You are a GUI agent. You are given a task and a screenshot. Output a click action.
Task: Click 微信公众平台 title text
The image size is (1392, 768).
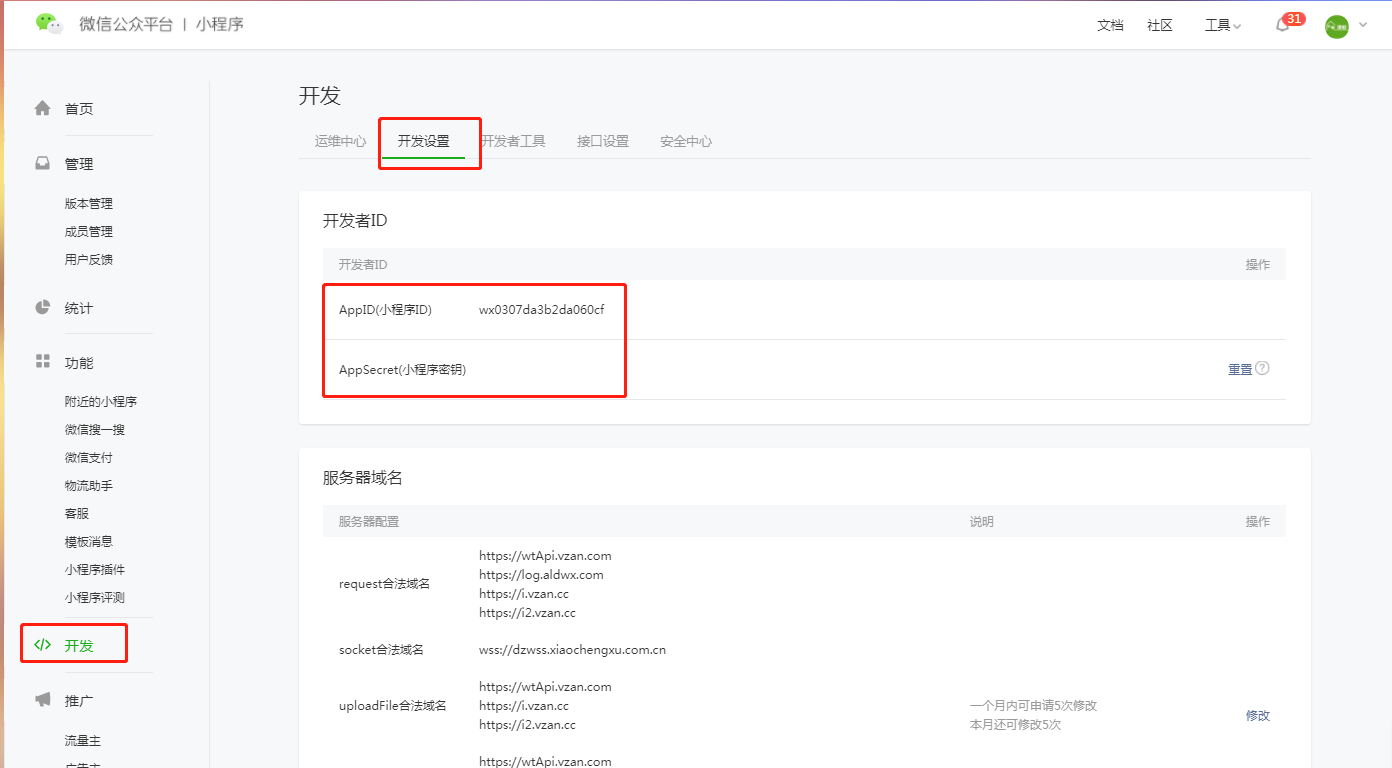click(126, 24)
